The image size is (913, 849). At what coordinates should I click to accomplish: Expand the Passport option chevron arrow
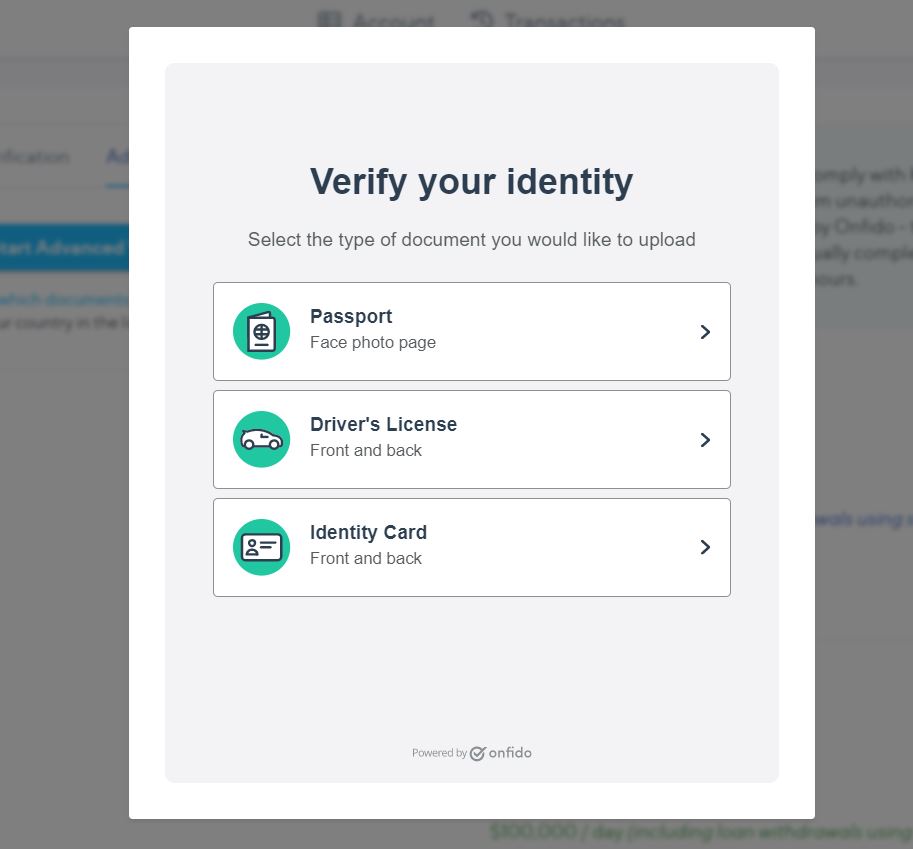(x=705, y=332)
